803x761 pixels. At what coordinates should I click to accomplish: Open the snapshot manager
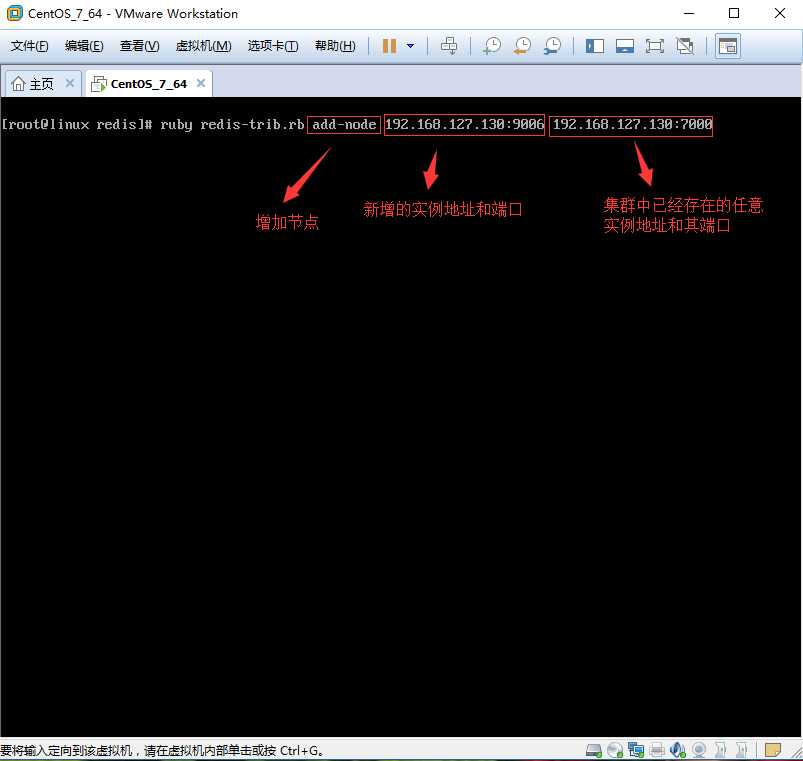(553, 46)
